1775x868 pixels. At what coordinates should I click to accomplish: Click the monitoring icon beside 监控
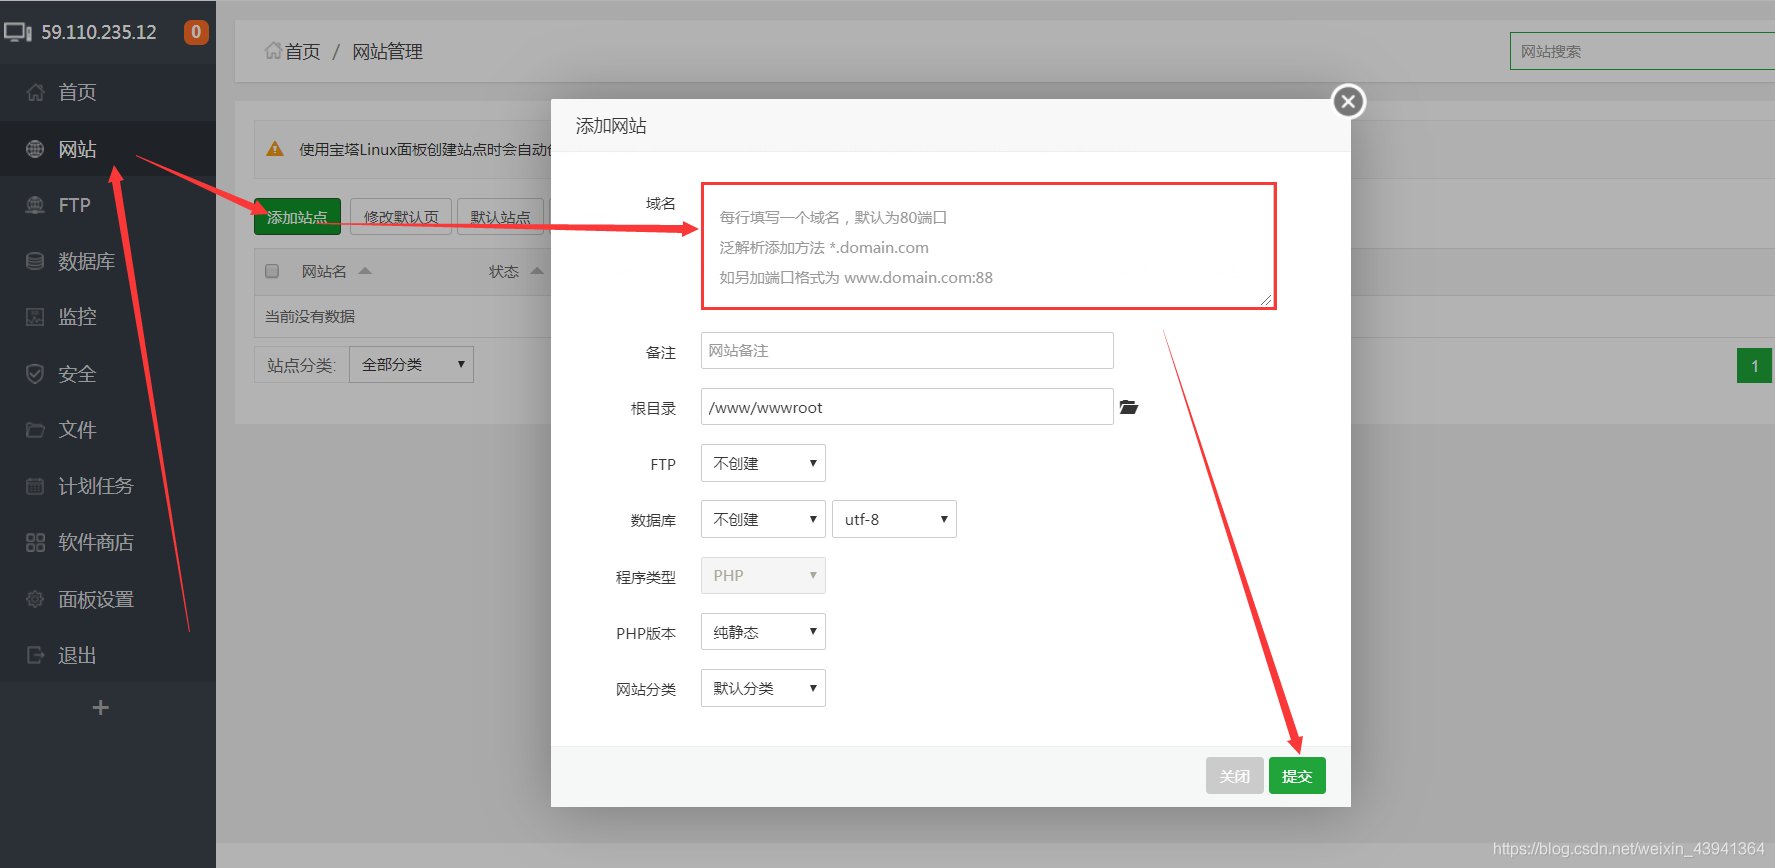(35, 317)
